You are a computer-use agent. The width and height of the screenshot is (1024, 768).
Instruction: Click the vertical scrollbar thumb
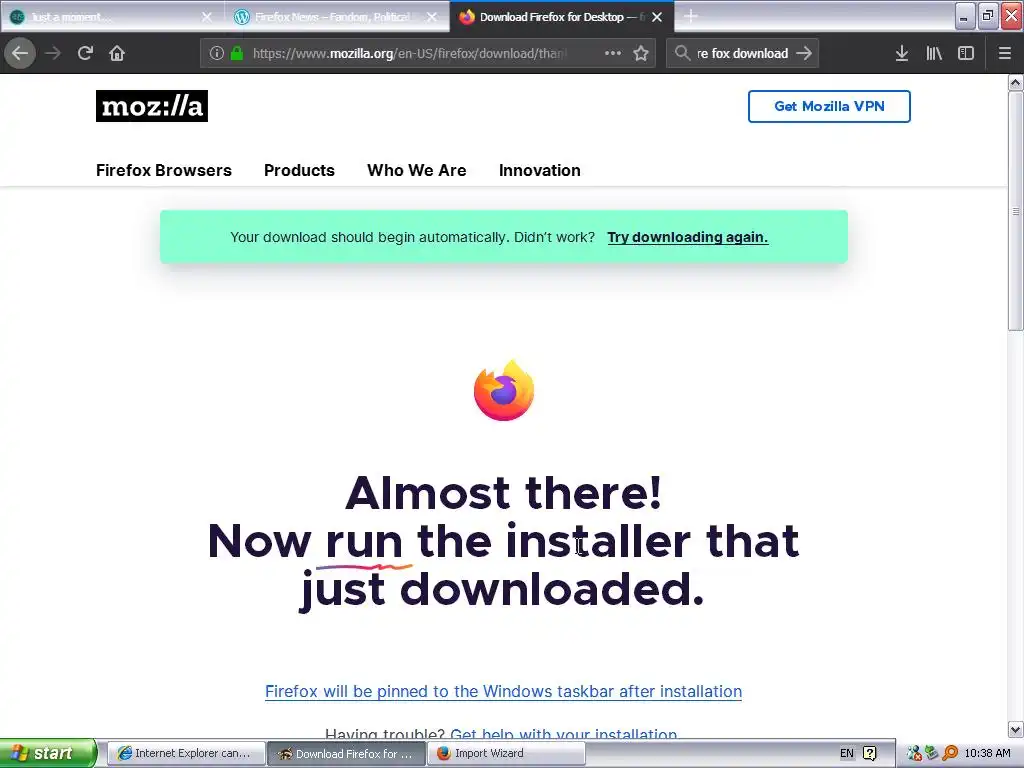[1015, 211]
